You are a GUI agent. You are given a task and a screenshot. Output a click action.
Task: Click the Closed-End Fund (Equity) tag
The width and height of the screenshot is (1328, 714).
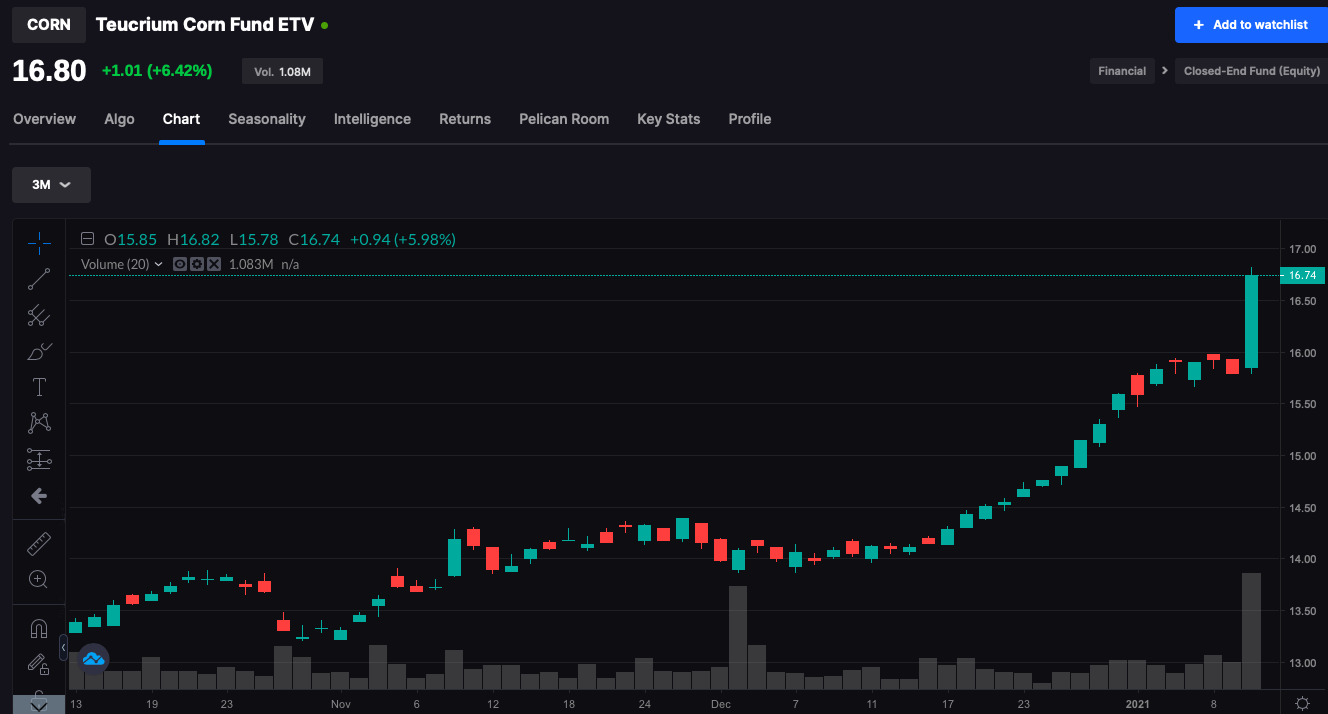tap(1252, 71)
